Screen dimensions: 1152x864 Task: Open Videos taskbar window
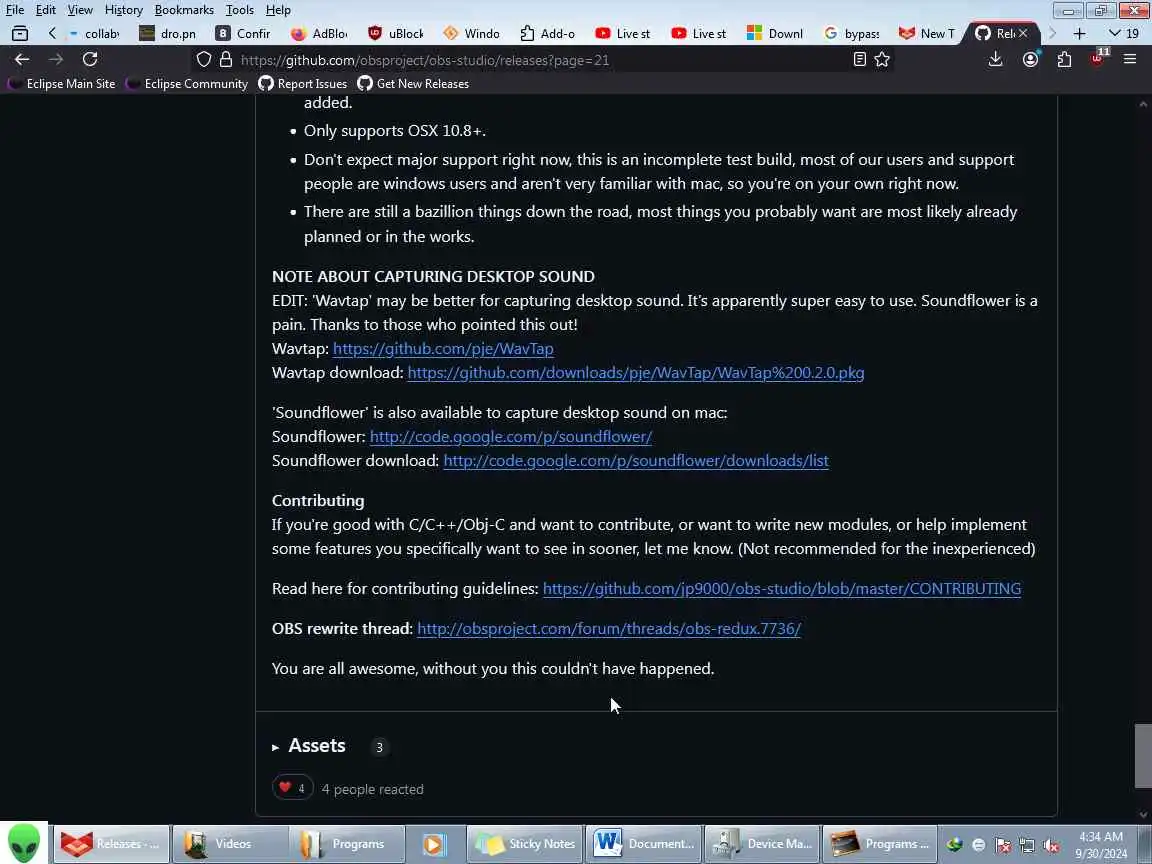[230, 844]
